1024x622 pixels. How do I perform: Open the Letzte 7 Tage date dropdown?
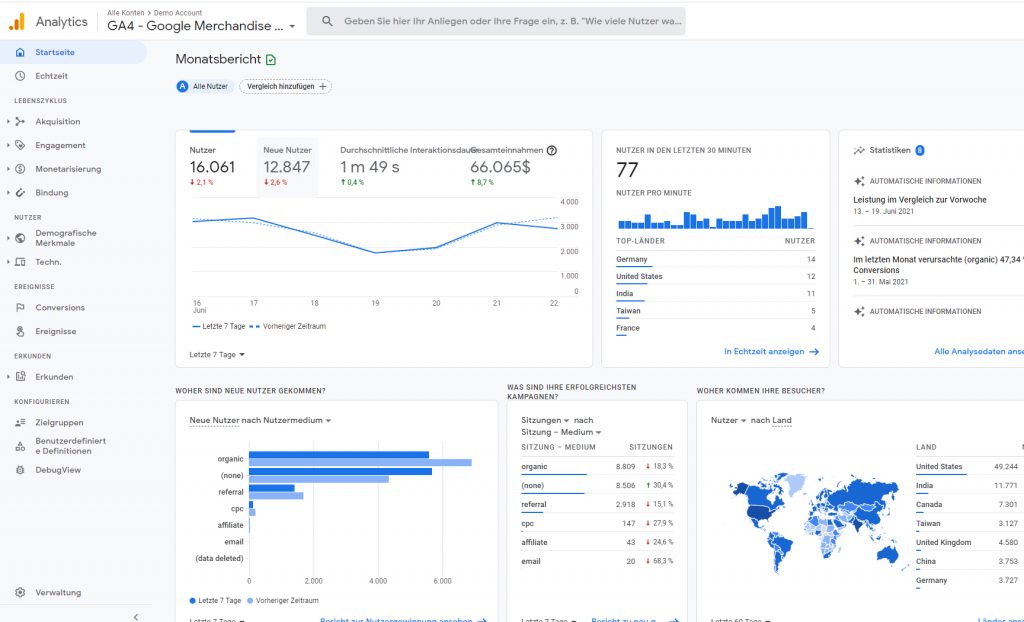coord(217,354)
